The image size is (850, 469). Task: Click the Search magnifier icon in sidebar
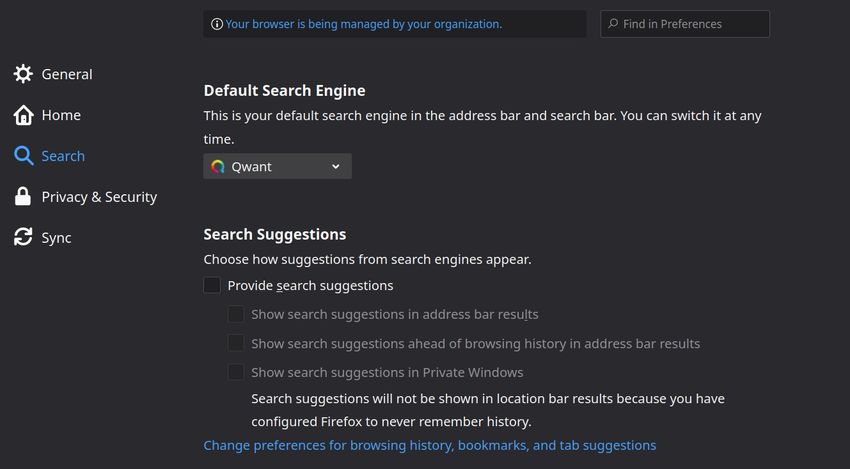(x=23, y=156)
